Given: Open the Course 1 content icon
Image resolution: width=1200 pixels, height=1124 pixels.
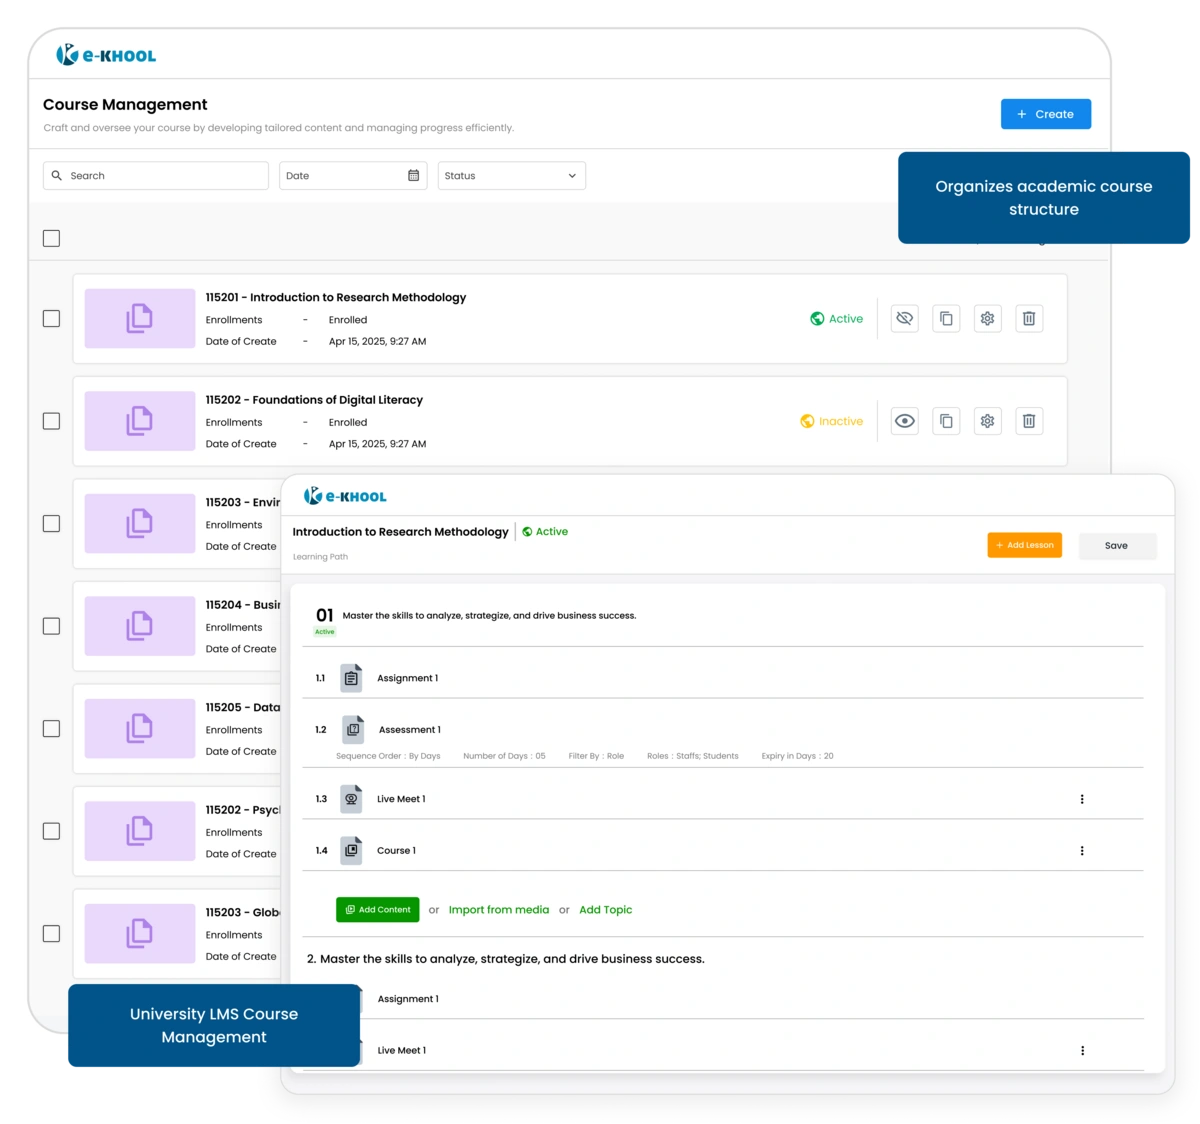Looking at the screenshot, I should tap(350, 849).
